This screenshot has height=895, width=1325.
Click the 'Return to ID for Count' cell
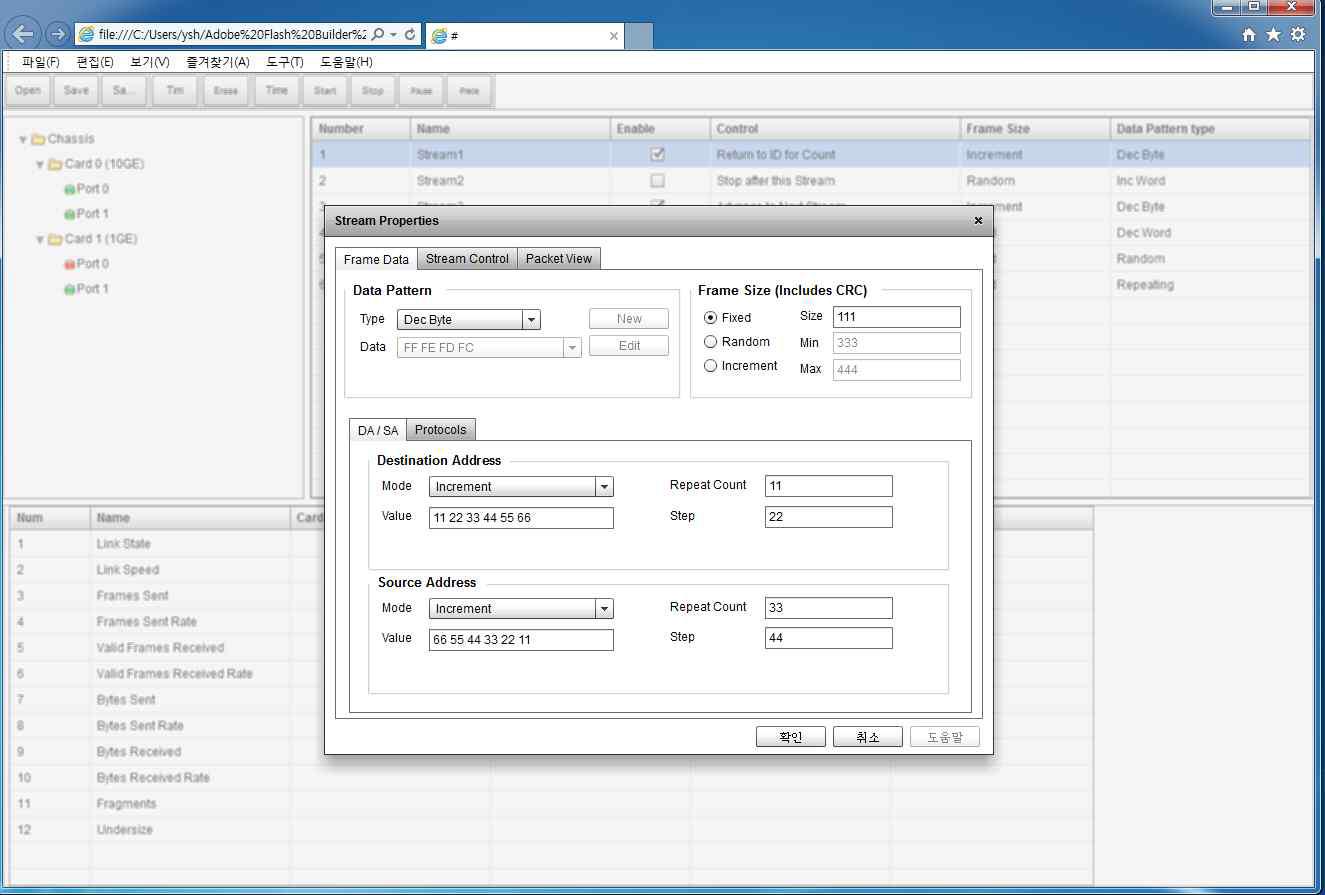(835, 155)
